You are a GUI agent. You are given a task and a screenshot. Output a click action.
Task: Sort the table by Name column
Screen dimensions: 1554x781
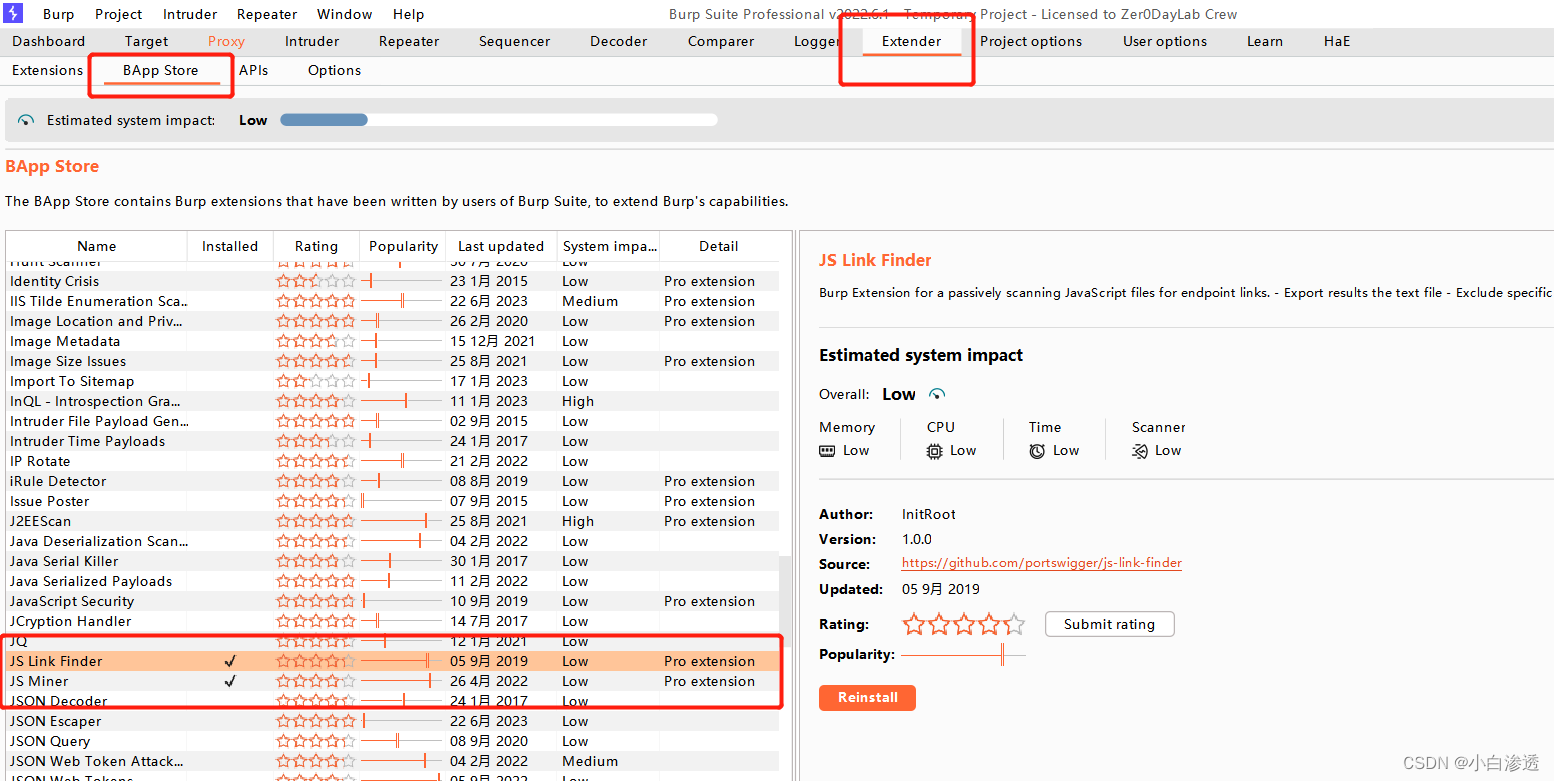[97, 246]
